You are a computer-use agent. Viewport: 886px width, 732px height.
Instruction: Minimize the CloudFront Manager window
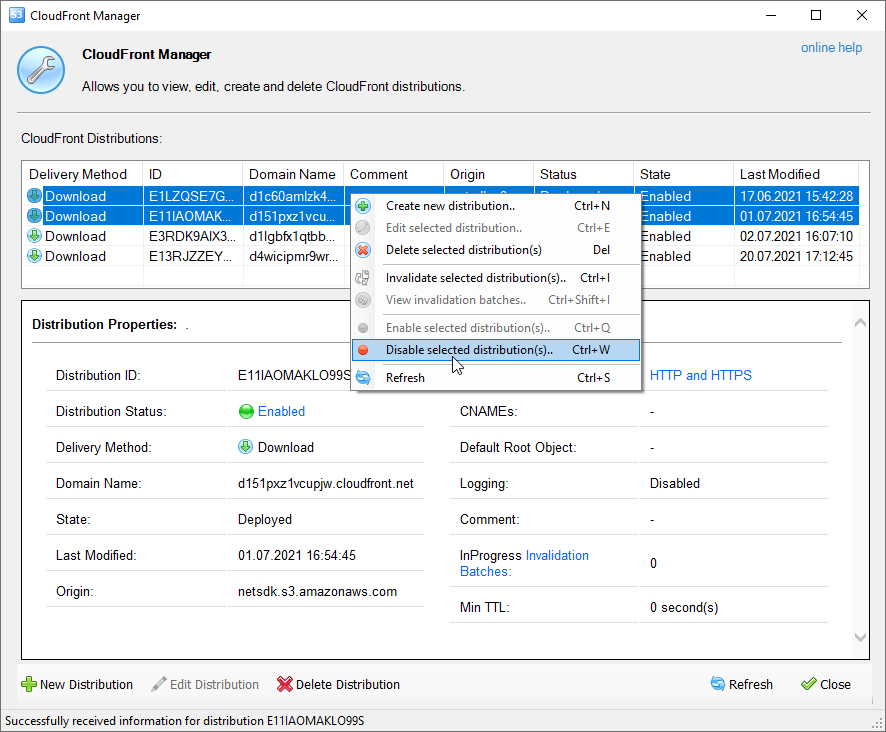[x=771, y=15]
